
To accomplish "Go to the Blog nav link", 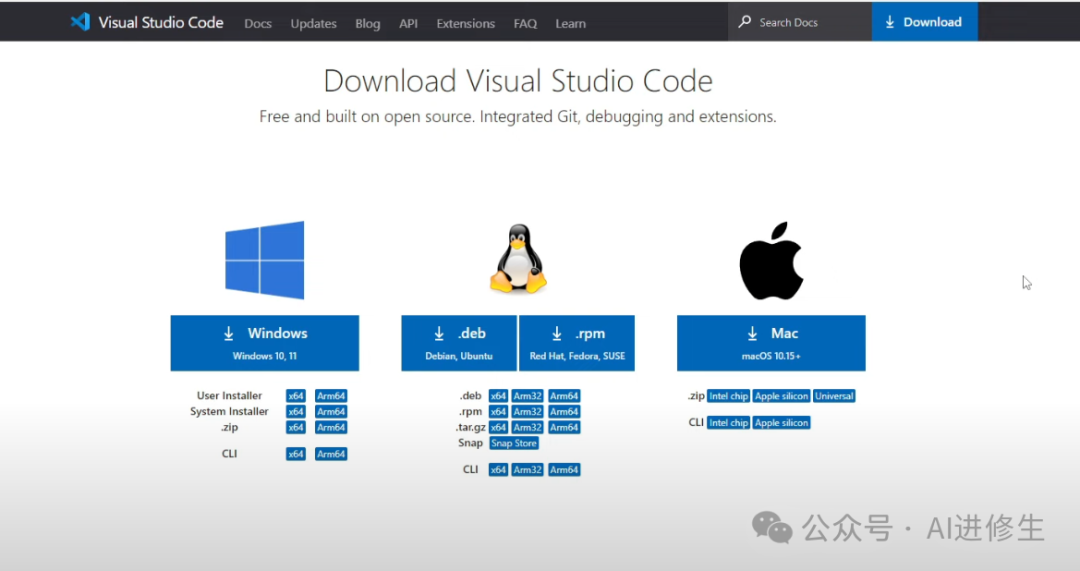I will pos(368,23).
